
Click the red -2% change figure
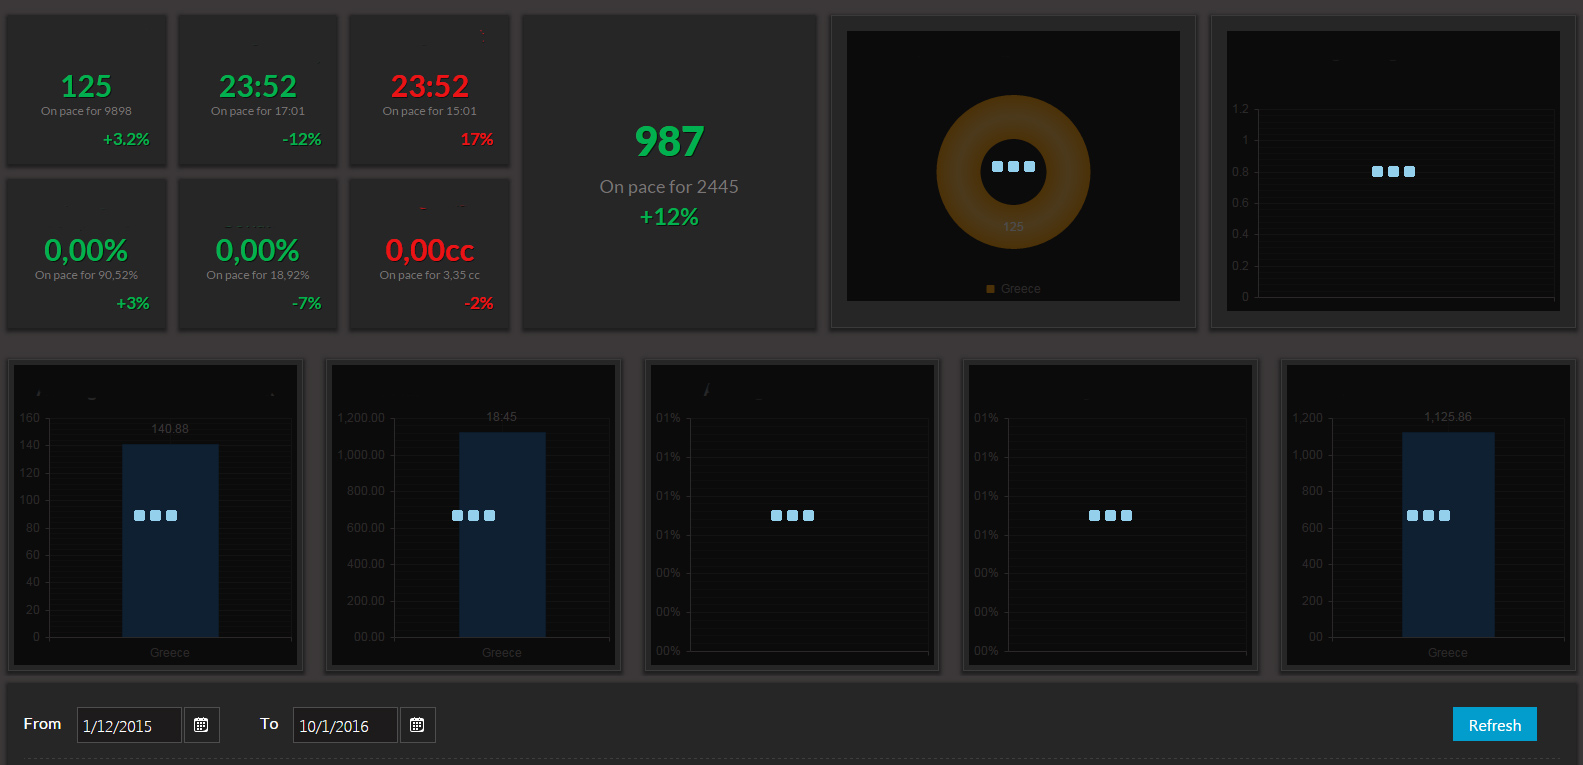click(x=479, y=303)
